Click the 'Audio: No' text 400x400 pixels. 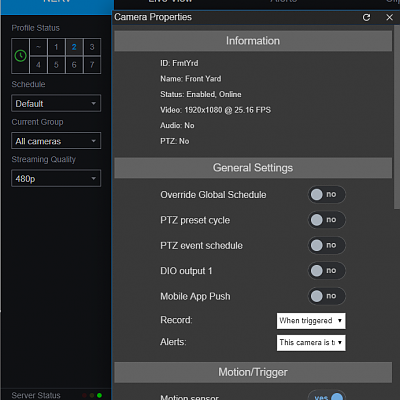click(177, 125)
